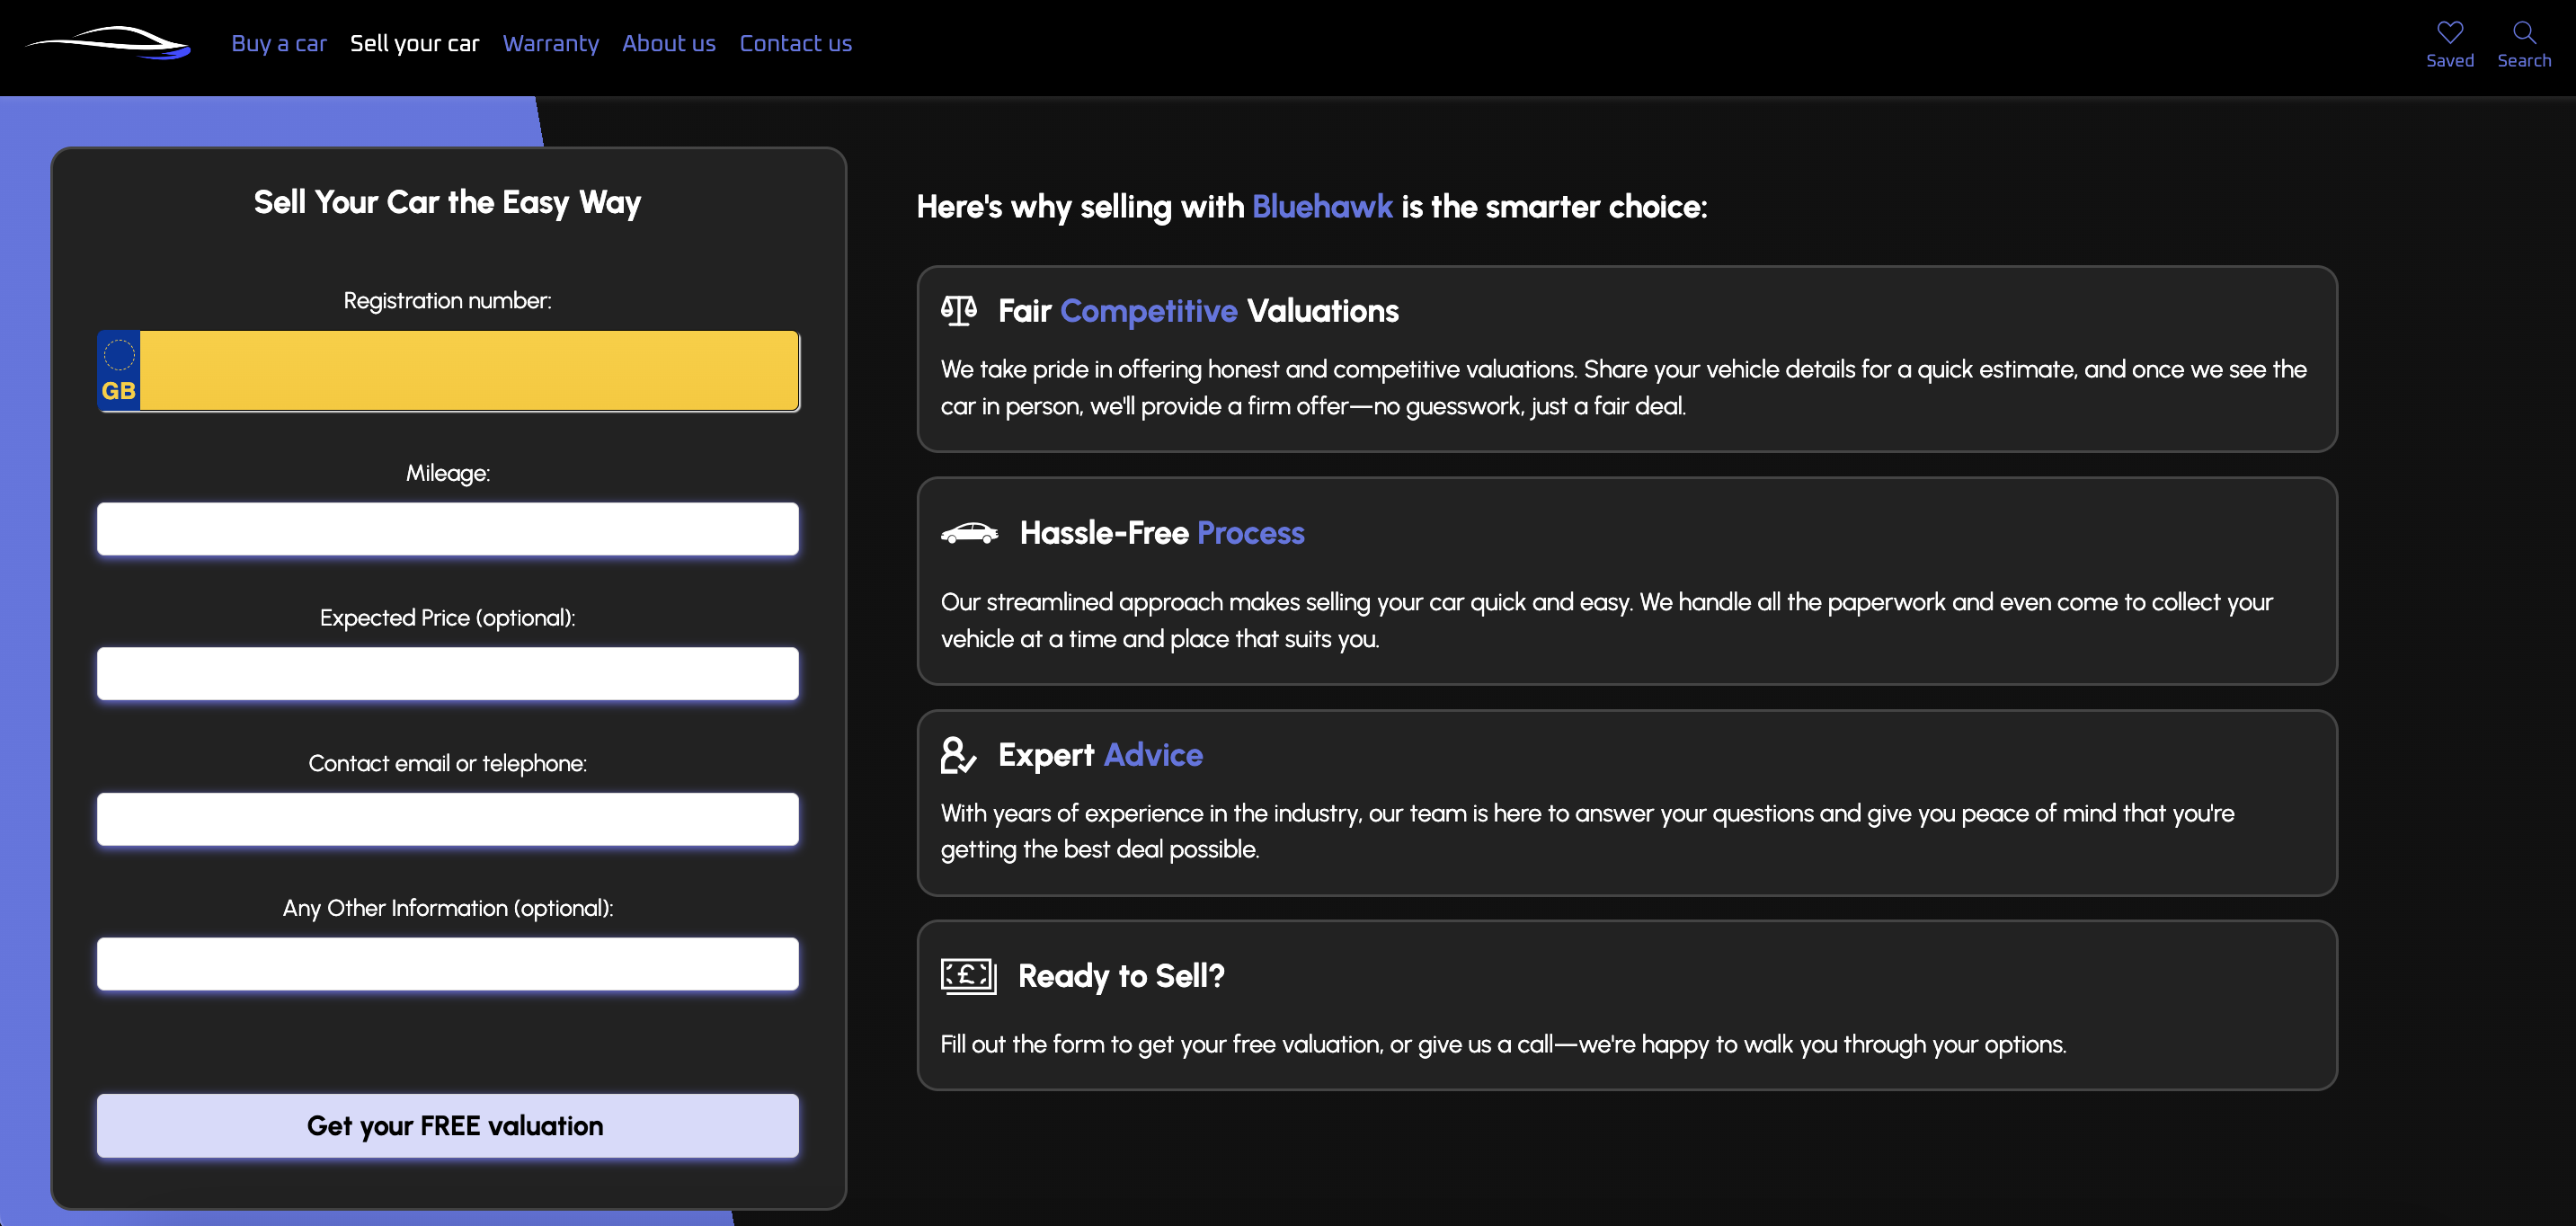Click the scales icon beside Fair Valuations
Viewport: 2576px width, 1226px height.
pos(958,311)
